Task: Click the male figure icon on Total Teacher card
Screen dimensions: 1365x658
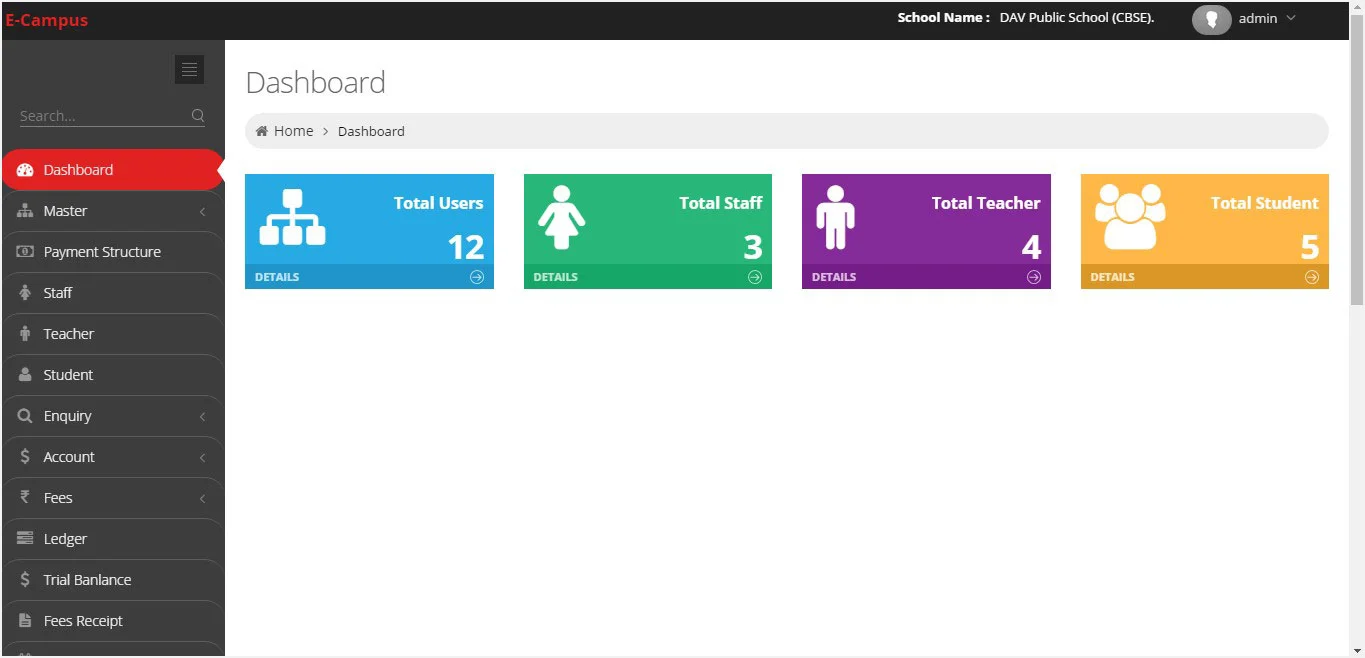Action: tap(835, 217)
